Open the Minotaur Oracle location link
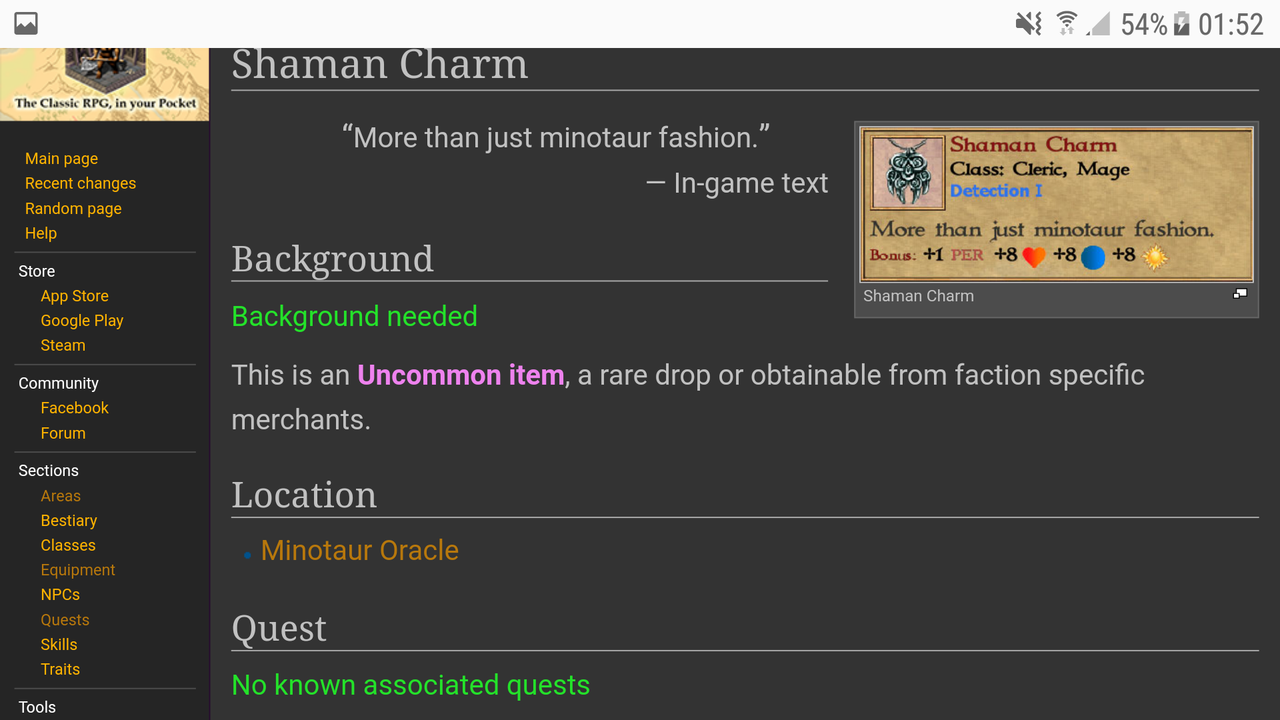The height and width of the screenshot is (720, 1280). (360, 550)
